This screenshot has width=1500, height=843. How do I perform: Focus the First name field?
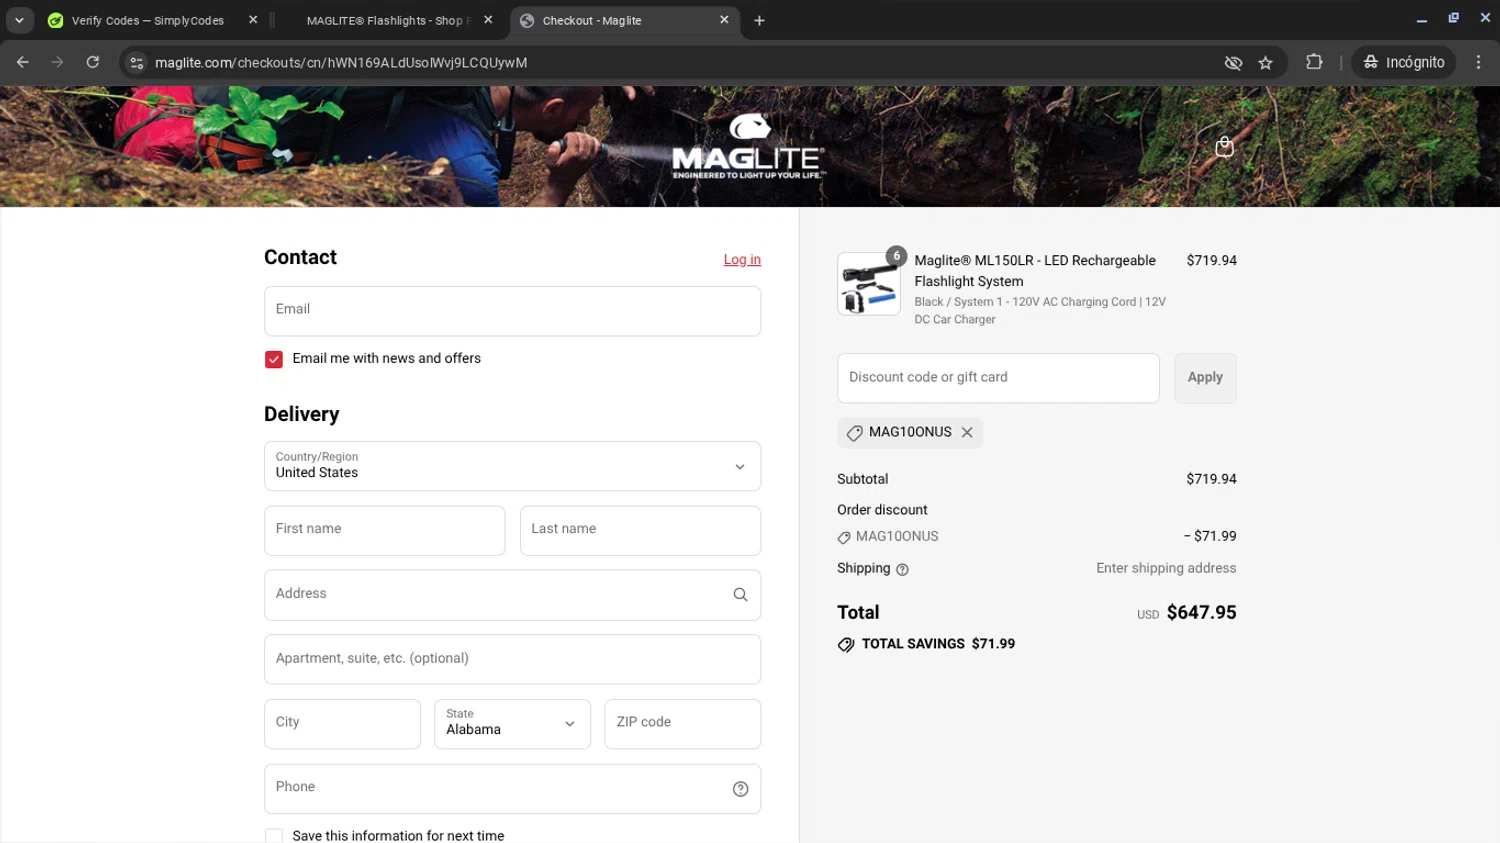coord(384,531)
